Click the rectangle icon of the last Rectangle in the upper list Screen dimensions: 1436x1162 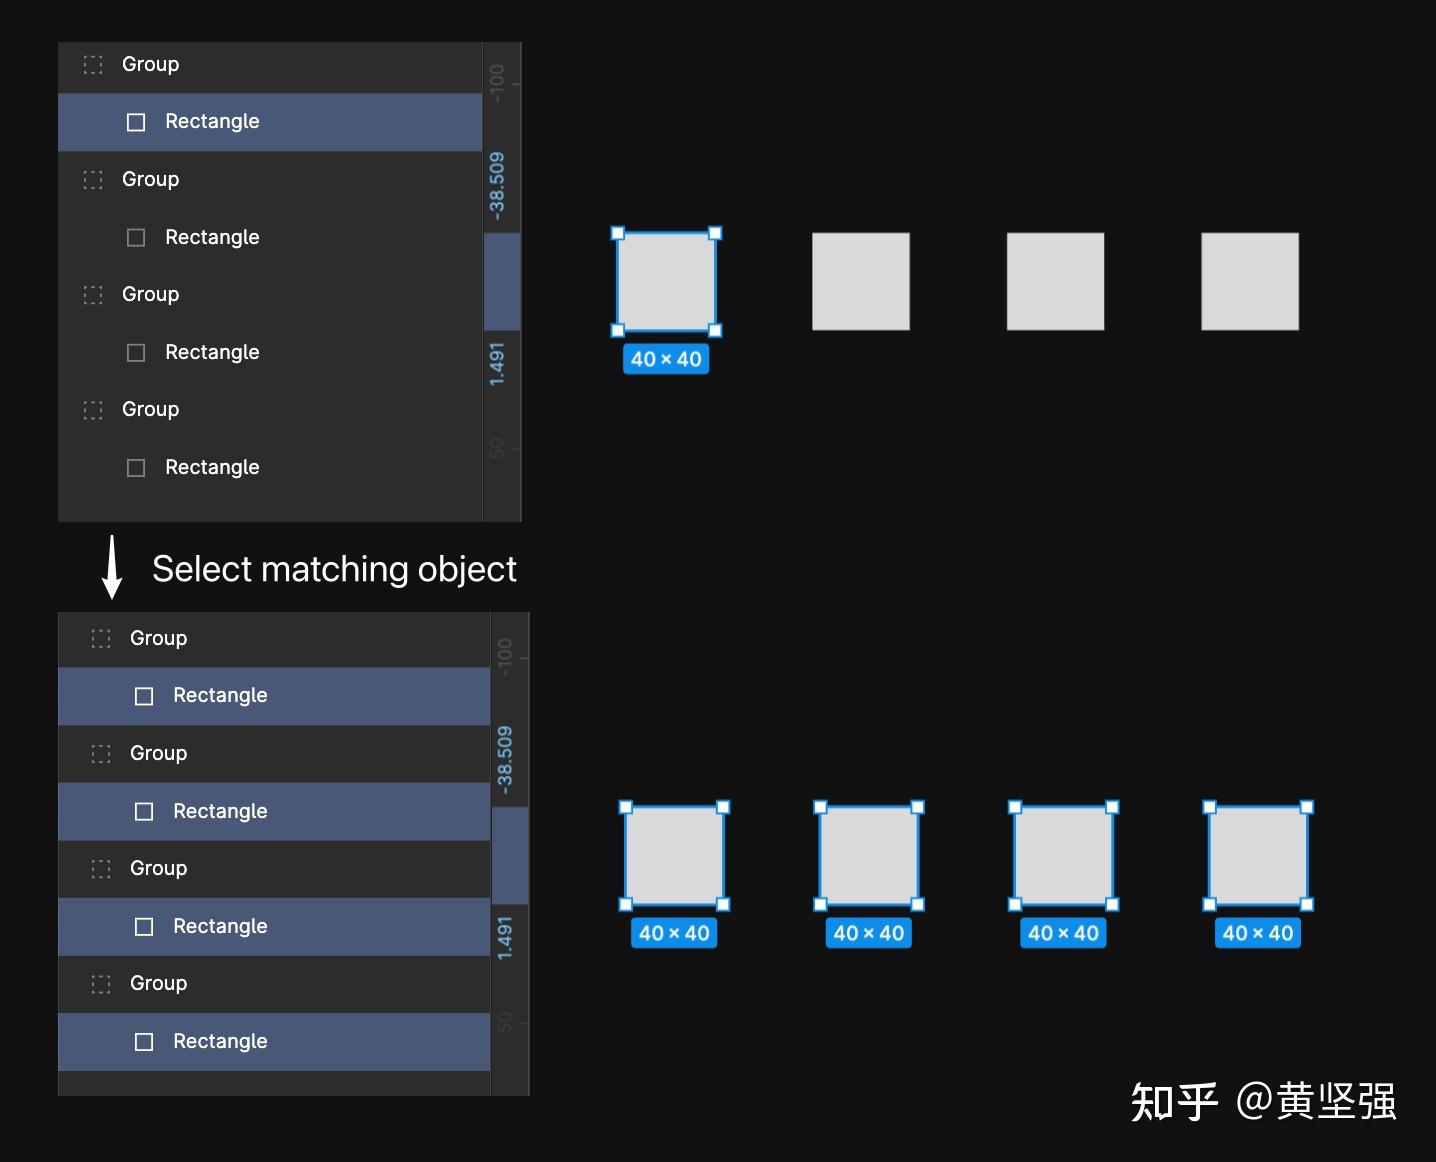[136, 468]
